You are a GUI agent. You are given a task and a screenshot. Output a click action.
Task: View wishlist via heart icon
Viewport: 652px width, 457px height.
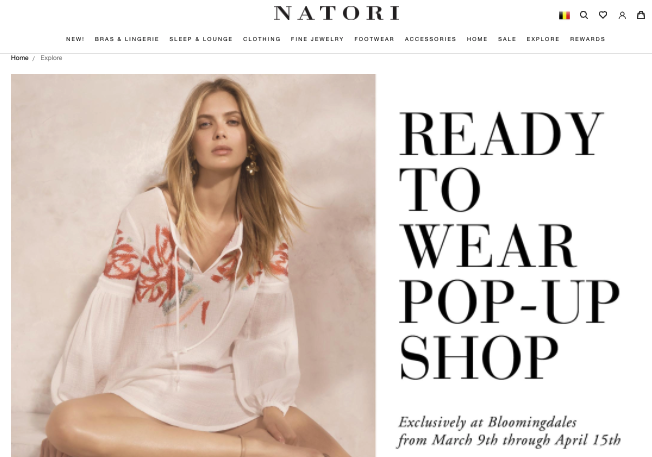[603, 15]
